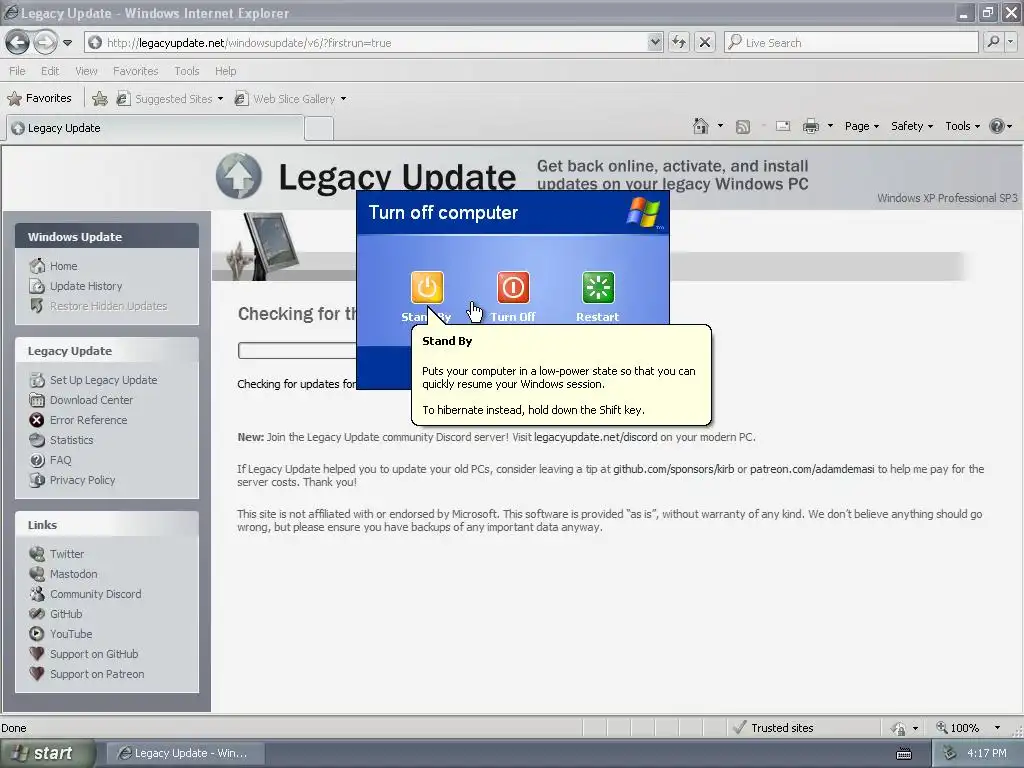This screenshot has height=768, width=1024.
Task: Click the Add to Favorites Bar icon
Action: click(100, 99)
